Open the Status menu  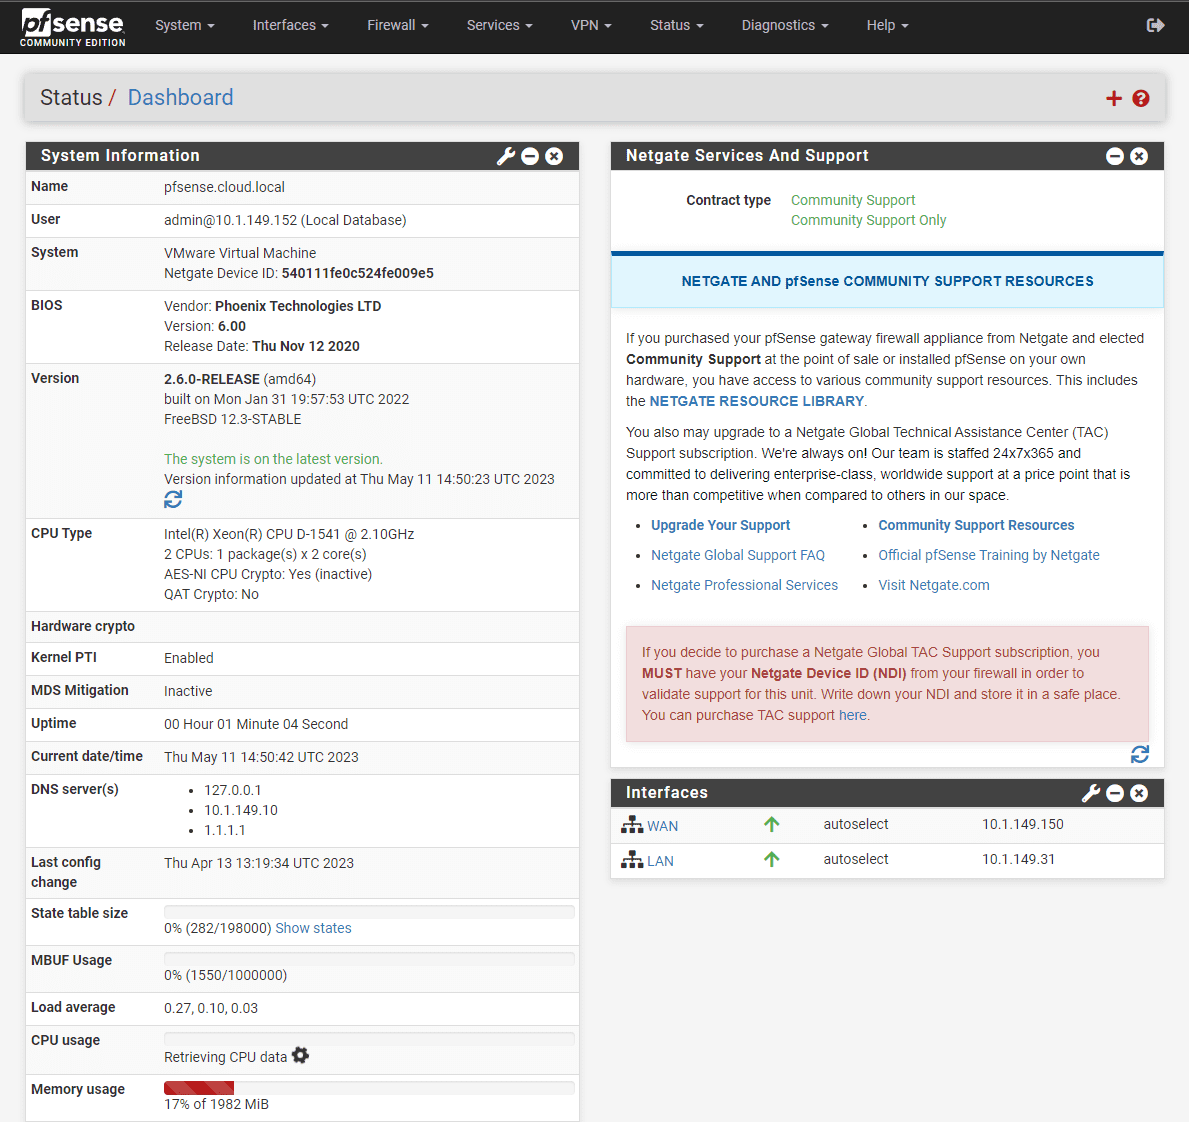pyautogui.click(x=676, y=25)
